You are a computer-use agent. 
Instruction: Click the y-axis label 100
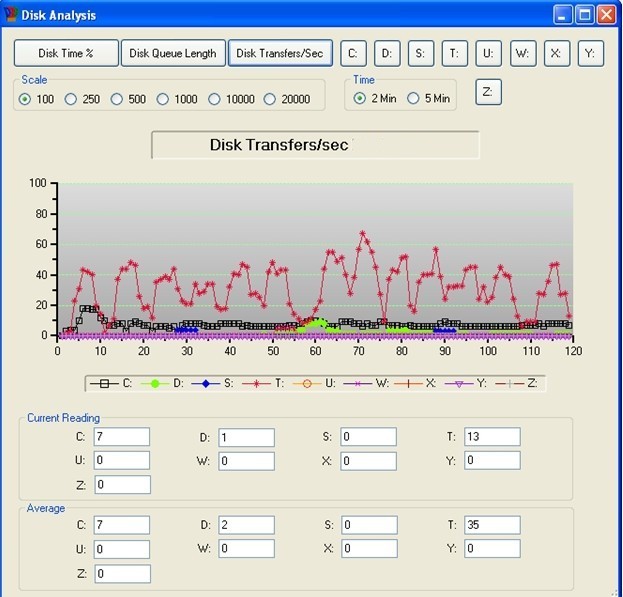pos(38,183)
